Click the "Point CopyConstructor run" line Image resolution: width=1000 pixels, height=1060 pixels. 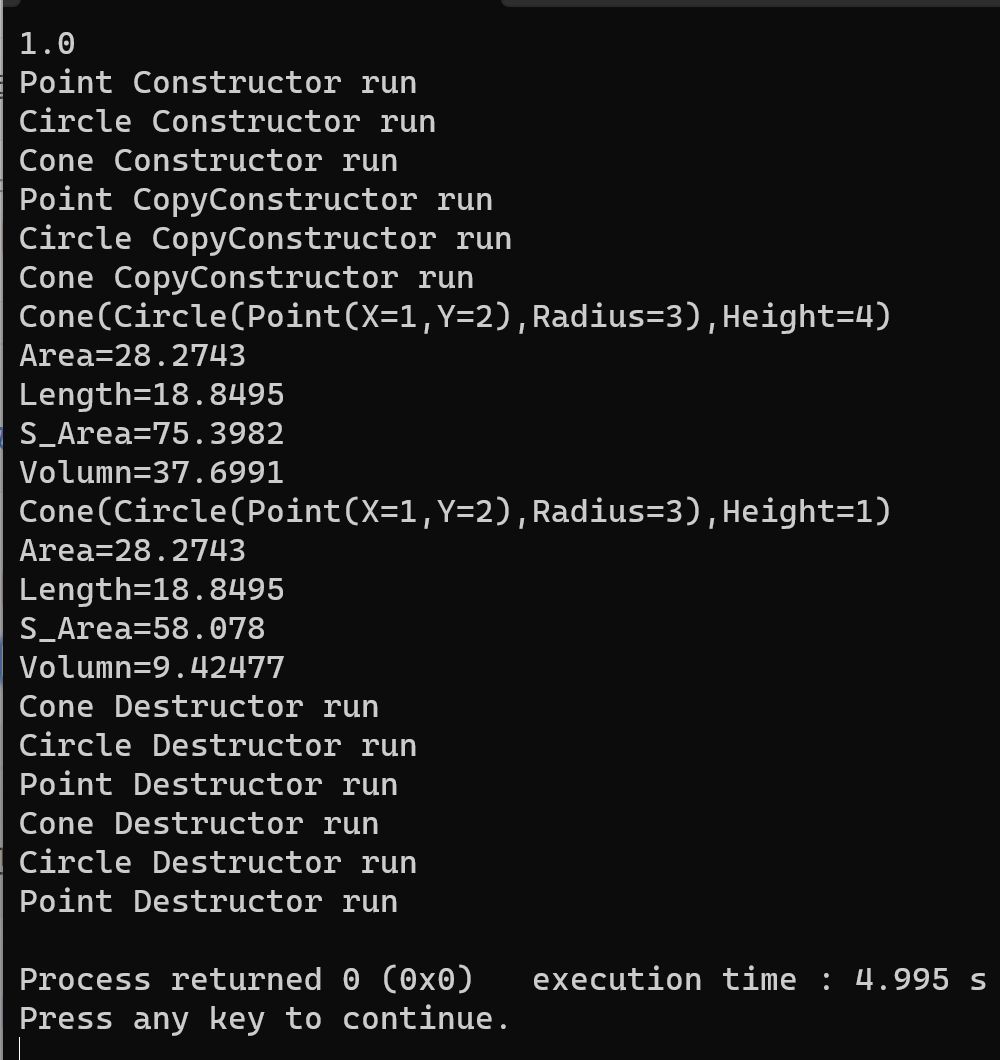[255, 200]
